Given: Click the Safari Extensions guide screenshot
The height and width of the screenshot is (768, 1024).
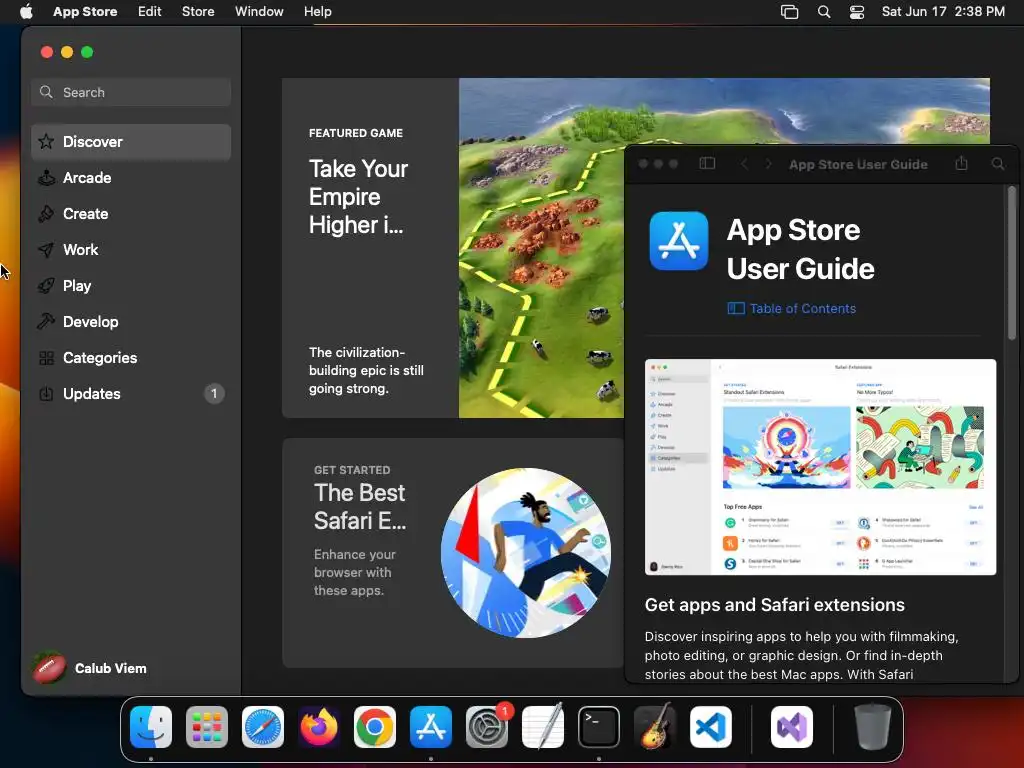Looking at the screenshot, I should [820, 467].
